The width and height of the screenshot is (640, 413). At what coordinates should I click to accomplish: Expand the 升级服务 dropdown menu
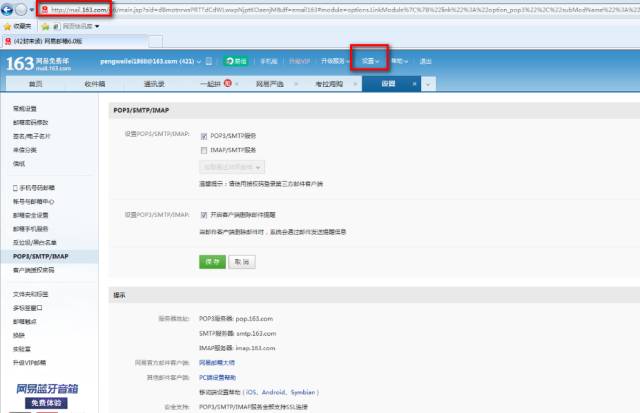pyautogui.click(x=334, y=61)
